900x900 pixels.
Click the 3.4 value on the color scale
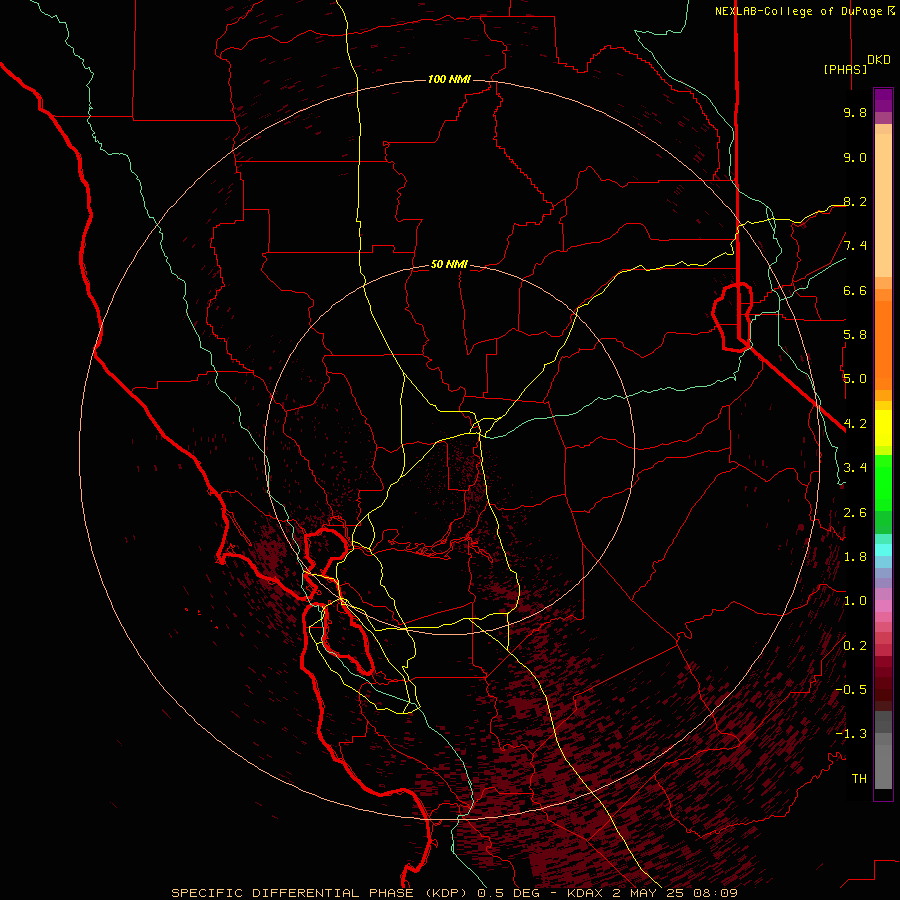[855, 468]
